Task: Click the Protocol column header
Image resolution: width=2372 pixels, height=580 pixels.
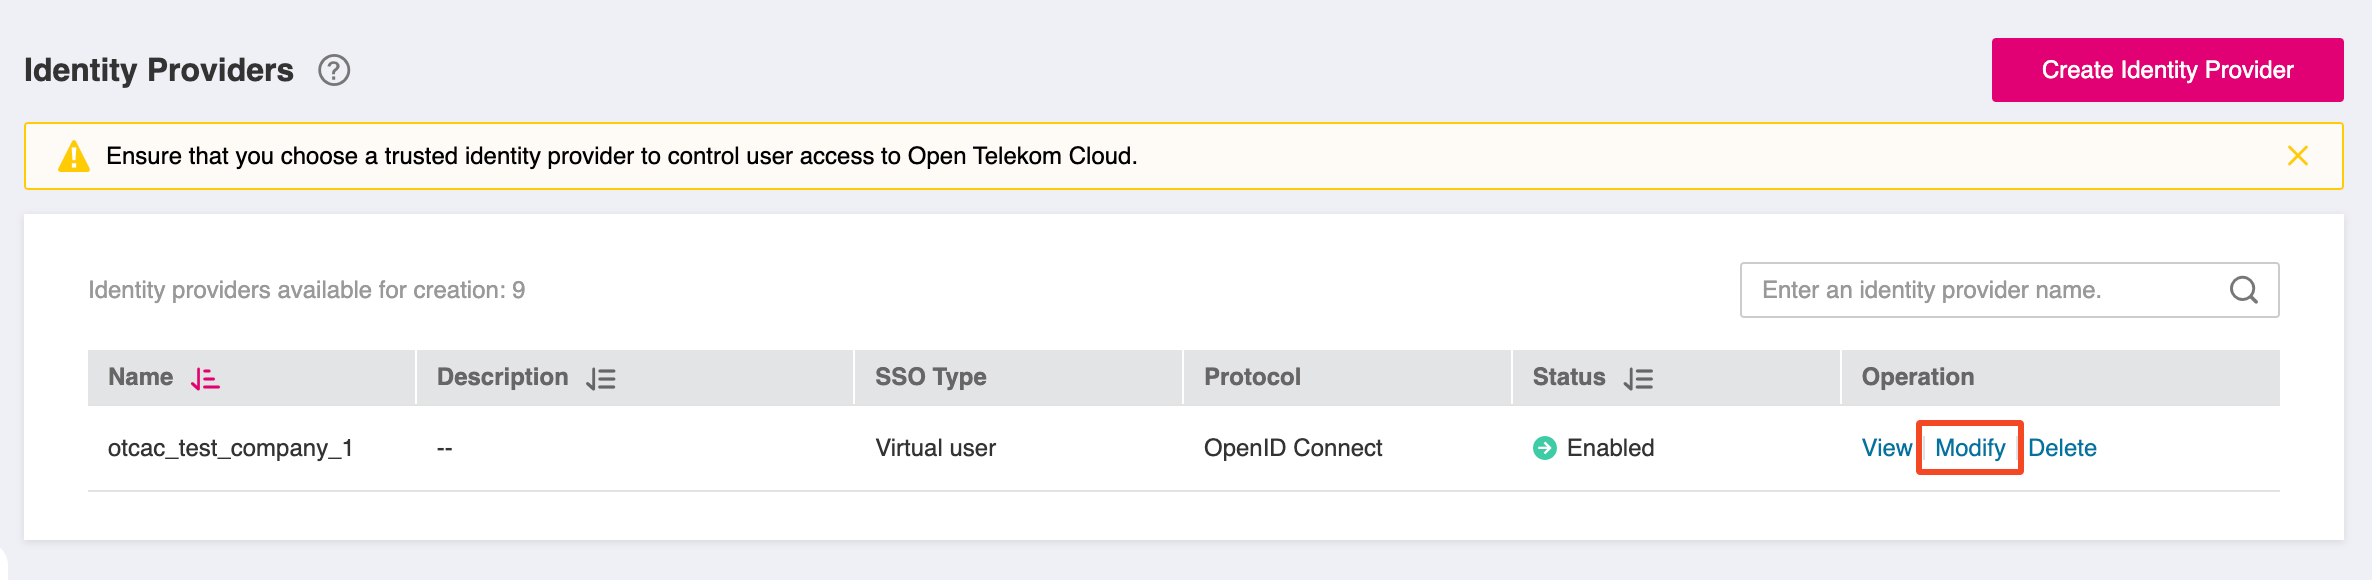Action: tap(1252, 377)
